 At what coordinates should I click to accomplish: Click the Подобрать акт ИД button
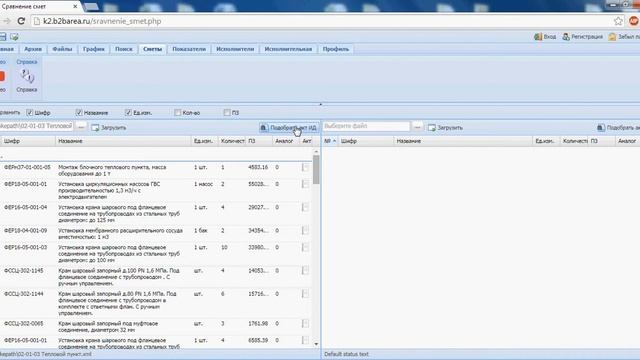click(289, 128)
